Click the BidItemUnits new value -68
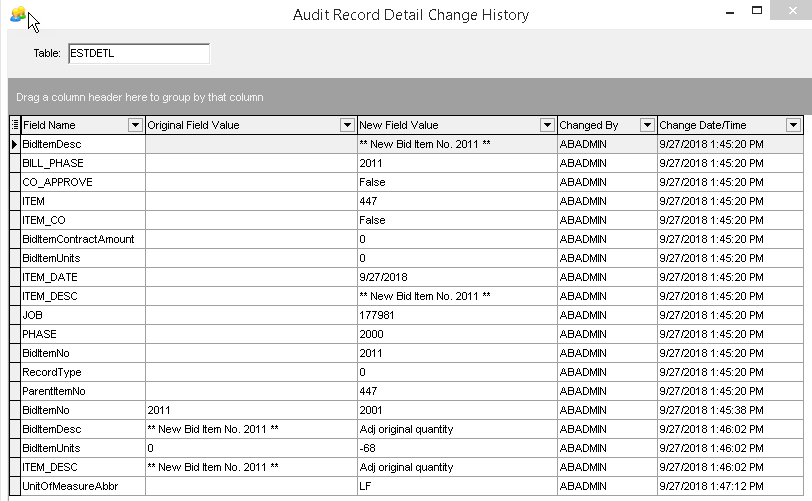The height and width of the screenshot is (501, 812). tap(457, 448)
